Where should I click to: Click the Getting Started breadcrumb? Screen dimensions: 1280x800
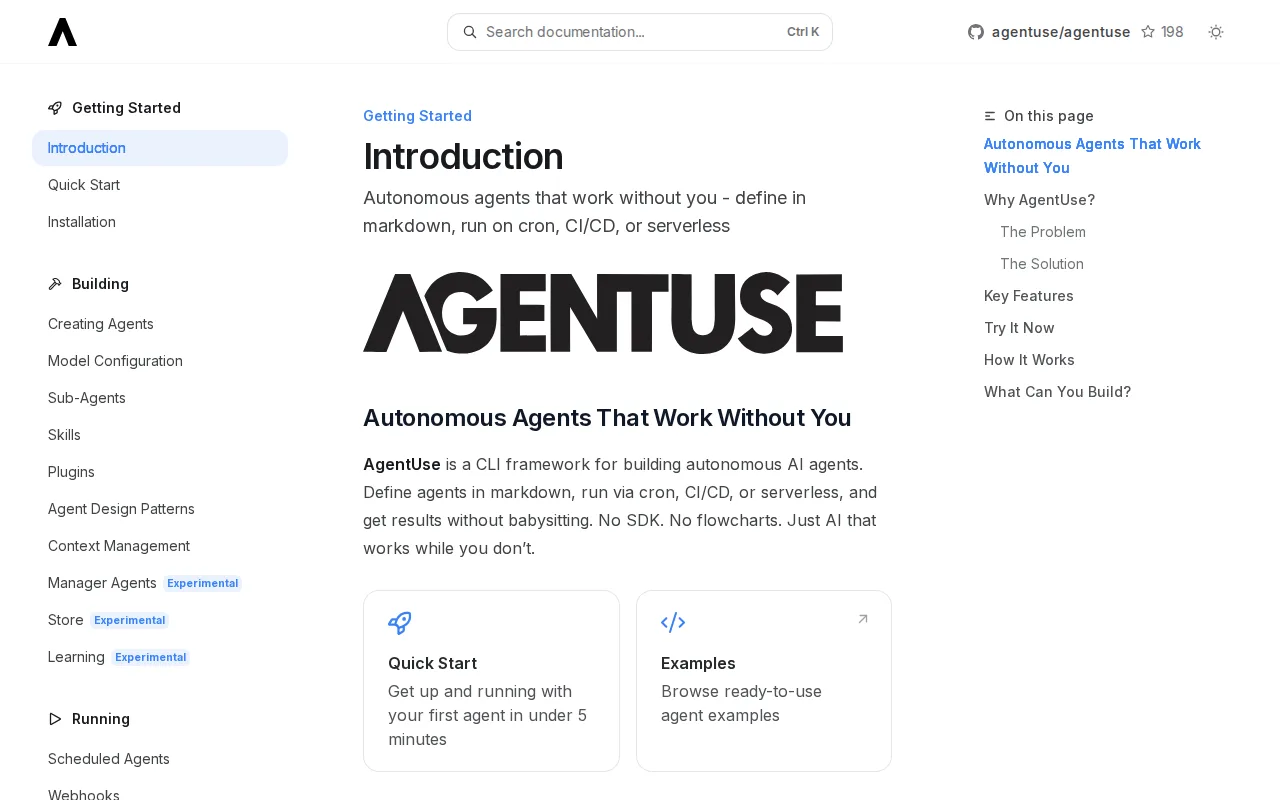pos(417,116)
